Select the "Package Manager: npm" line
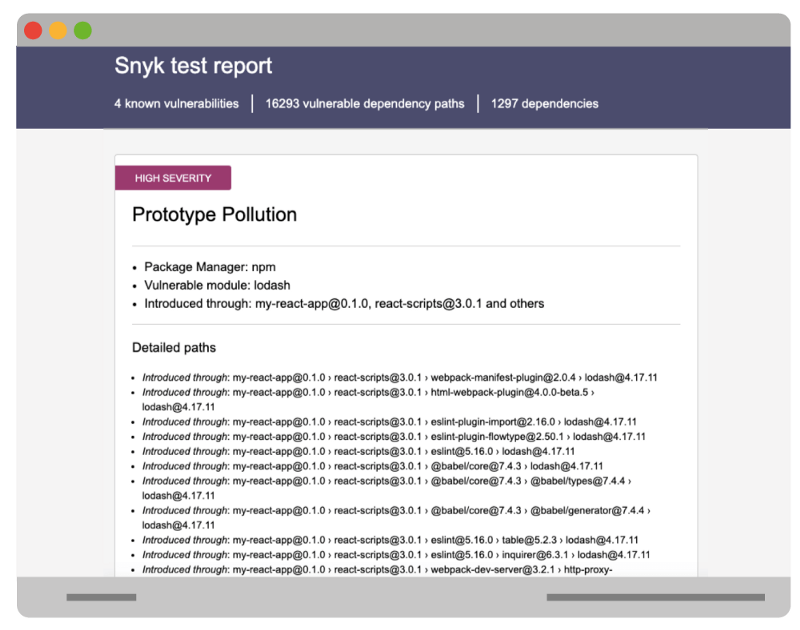 (210, 267)
